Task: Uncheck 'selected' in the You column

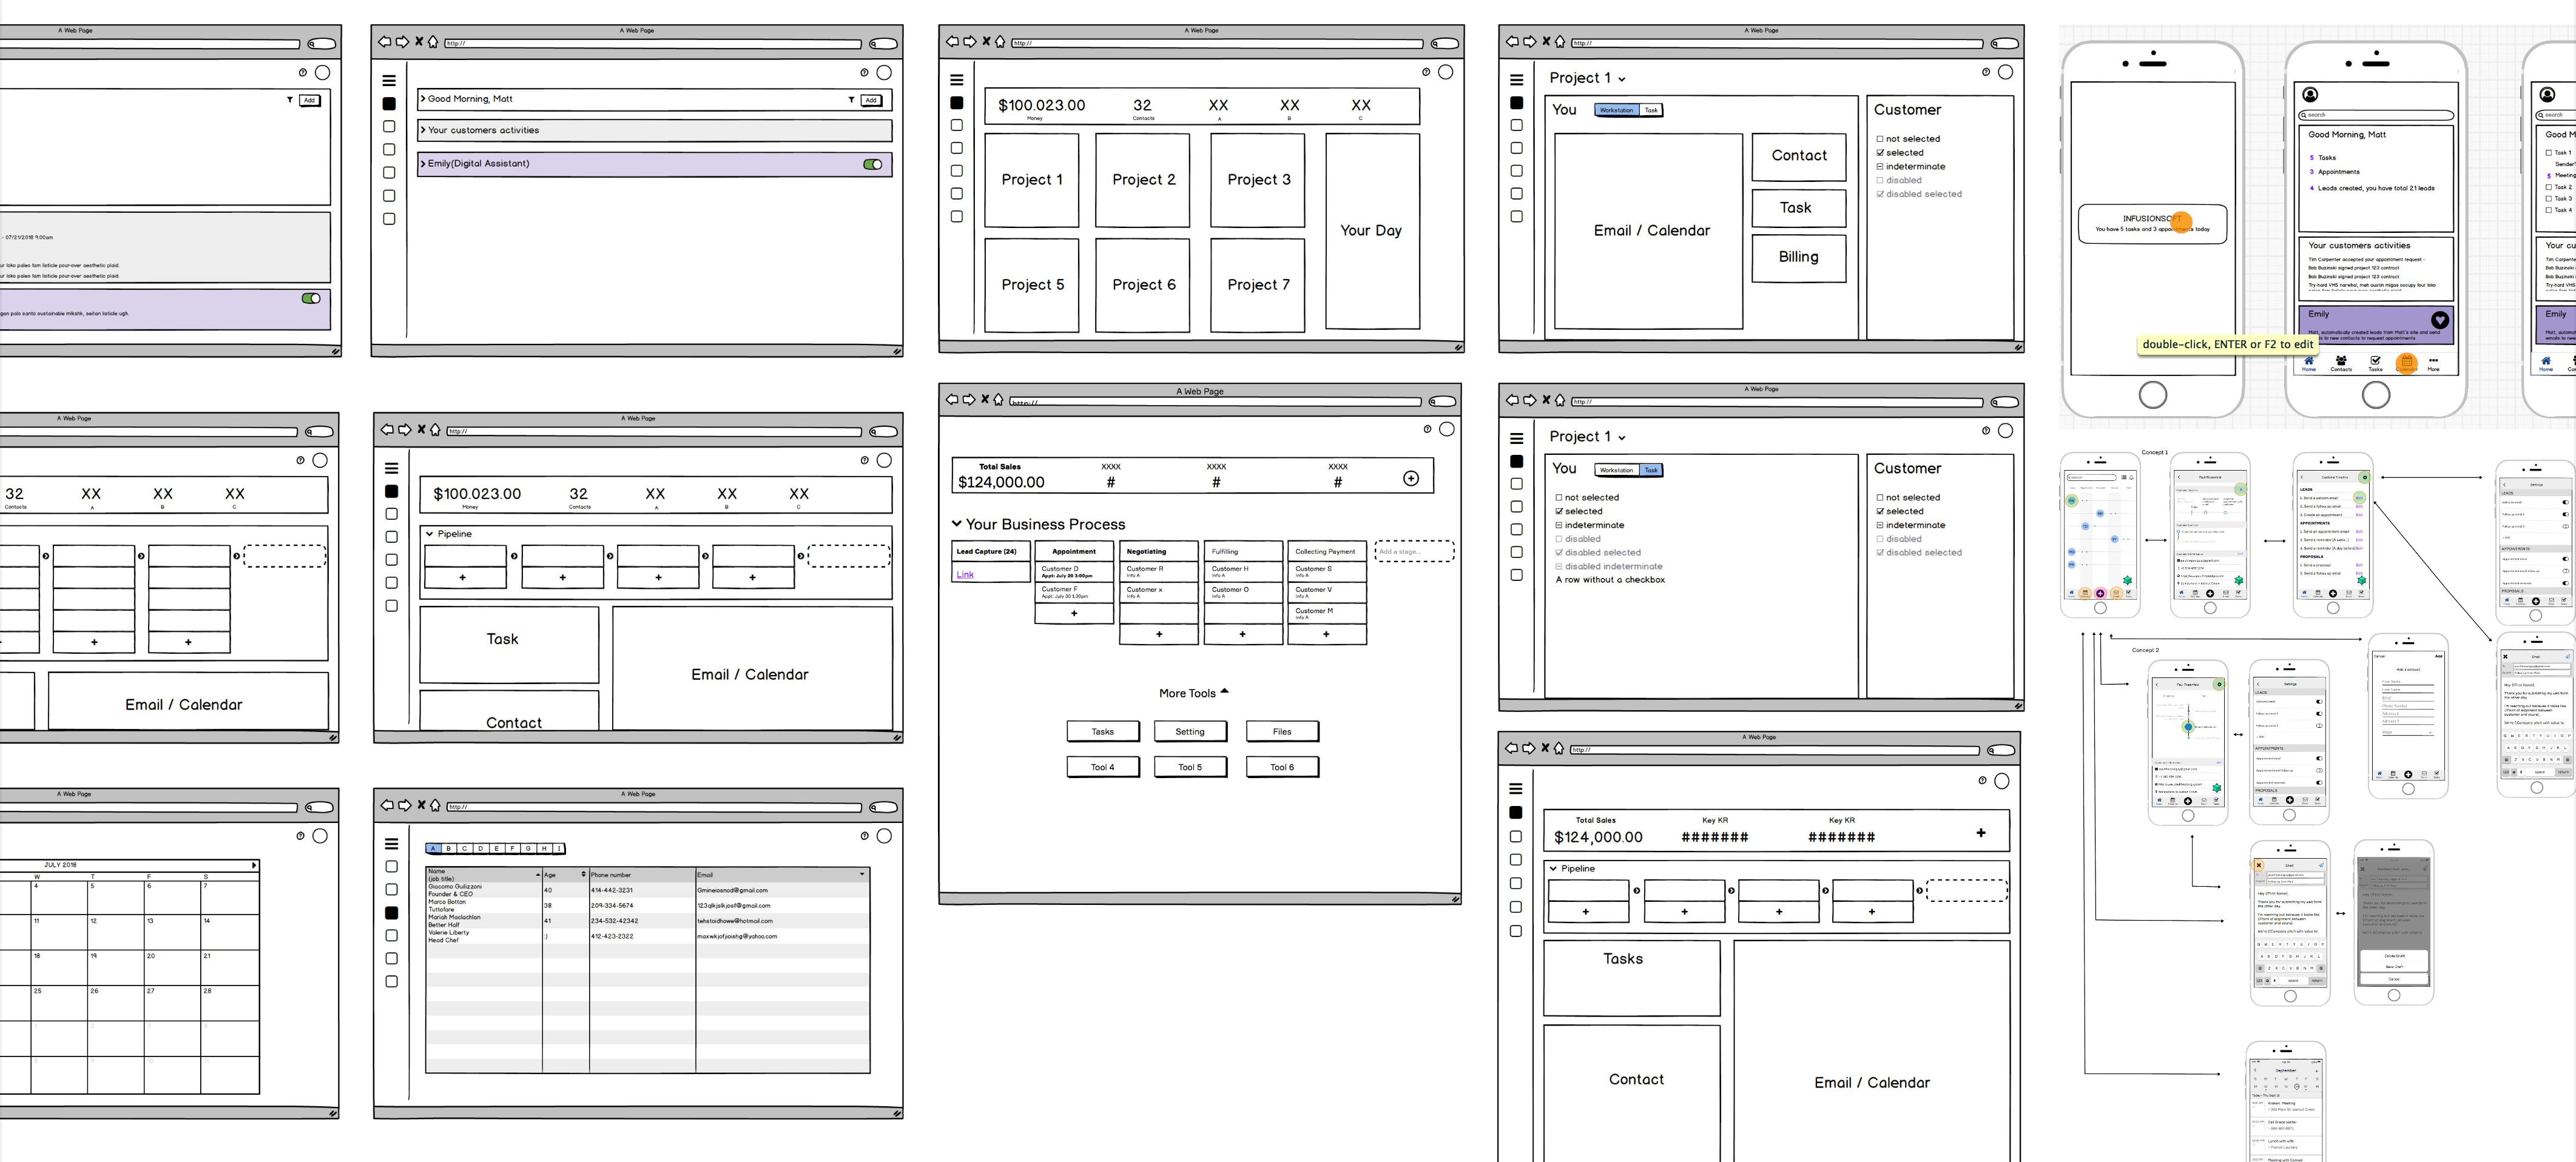Action: coord(1559,511)
